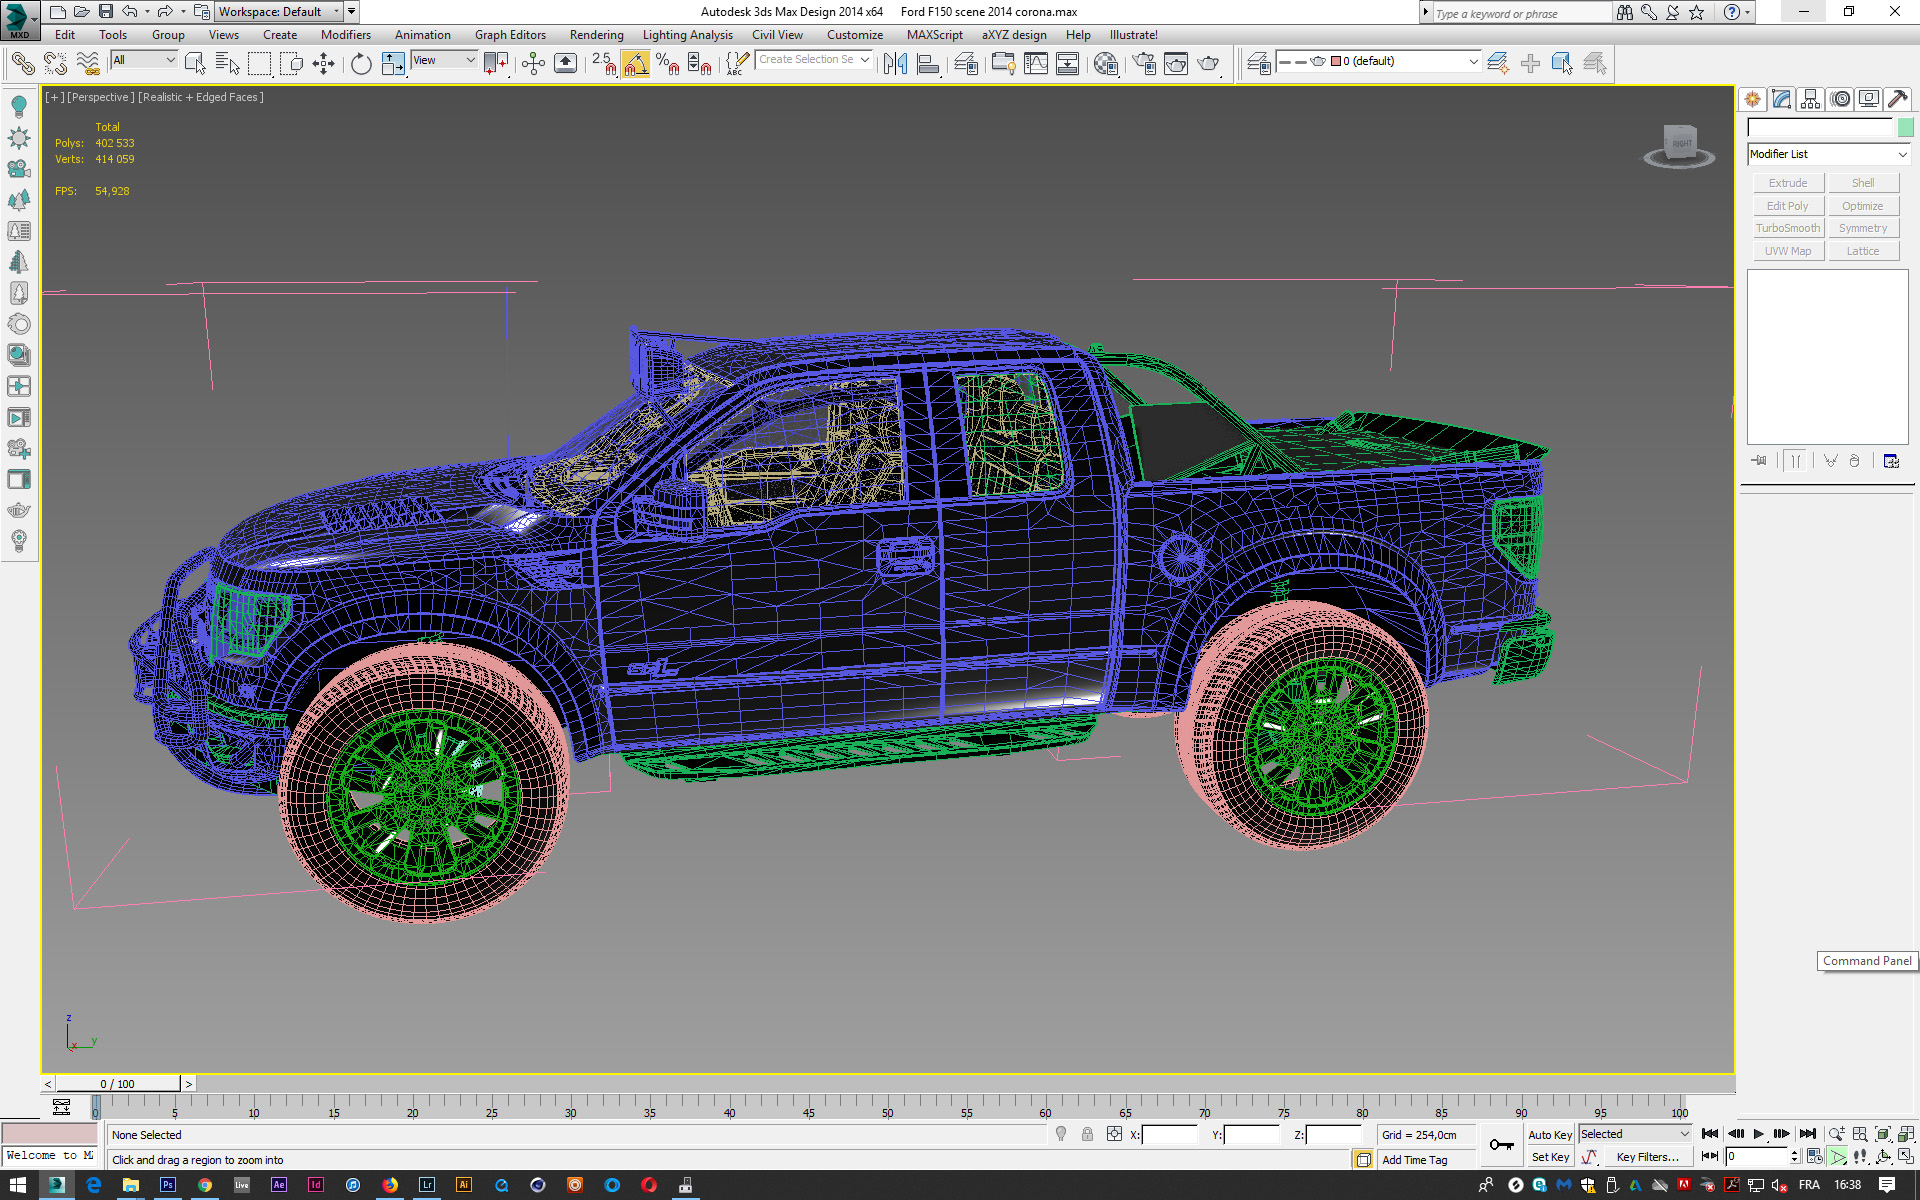The height and width of the screenshot is (1200, 1920).
Task: Open the Curve Editor
Action: [x=1036, y=64]
